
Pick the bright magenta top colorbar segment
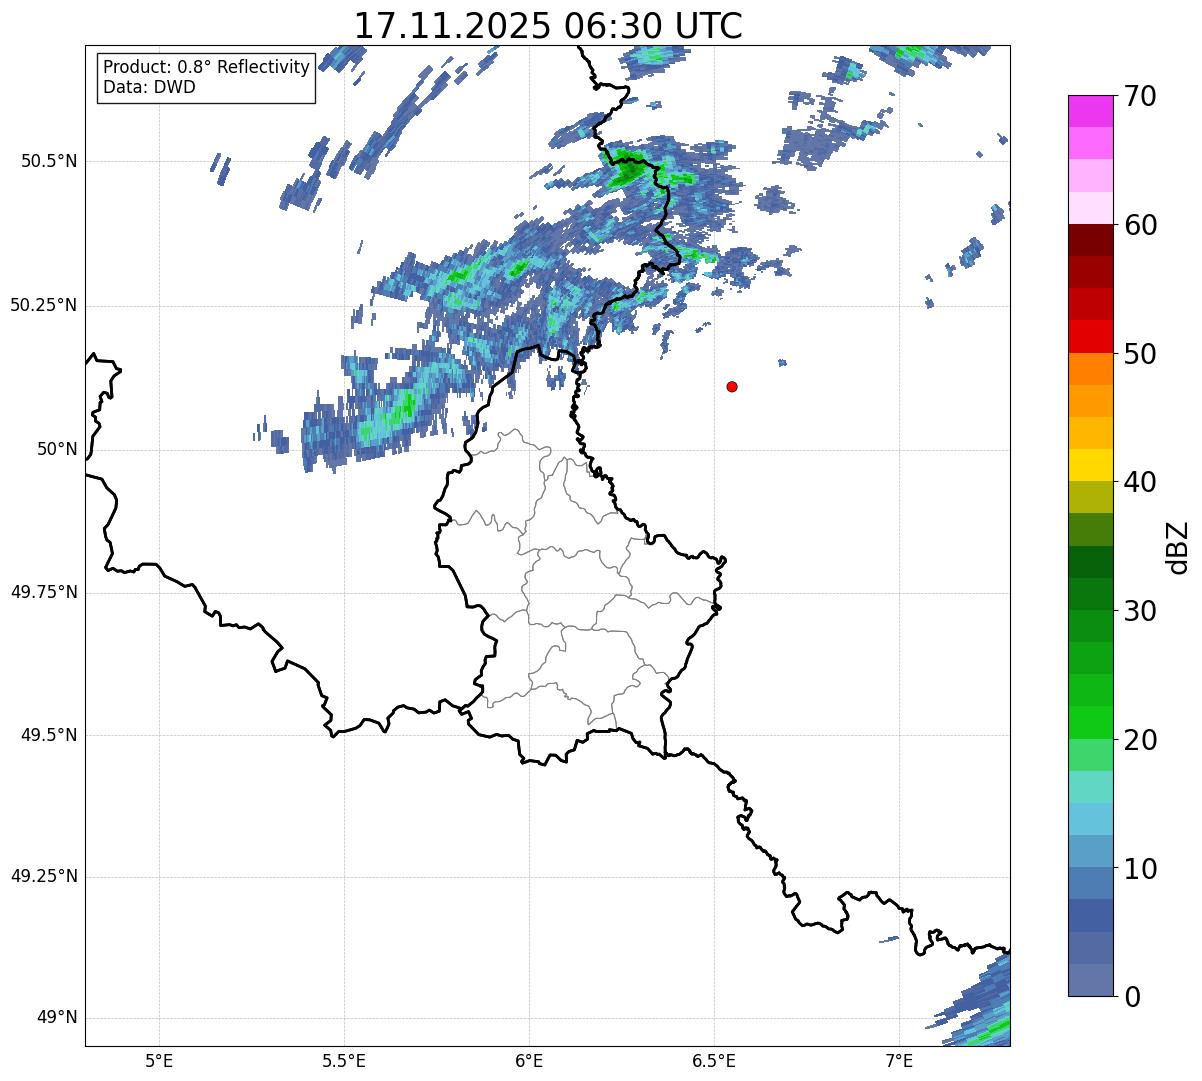point(1090,111)
